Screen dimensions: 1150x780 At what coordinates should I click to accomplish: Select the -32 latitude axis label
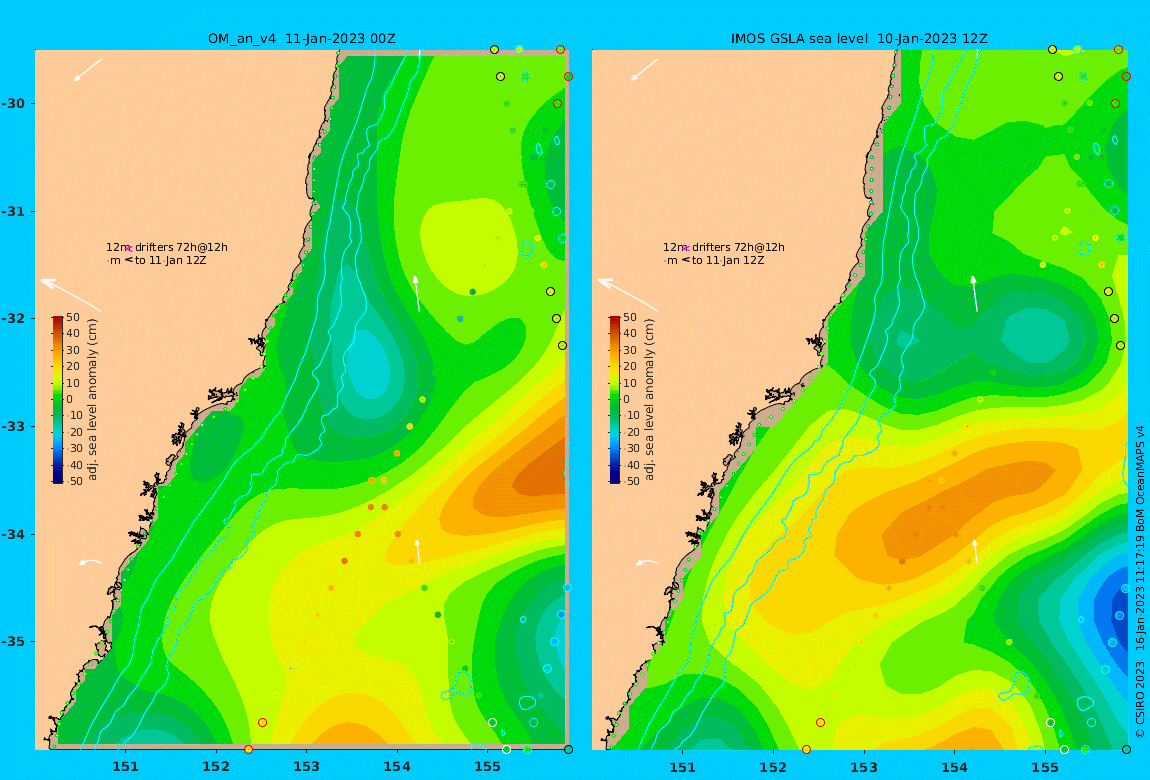pos(12,318)
